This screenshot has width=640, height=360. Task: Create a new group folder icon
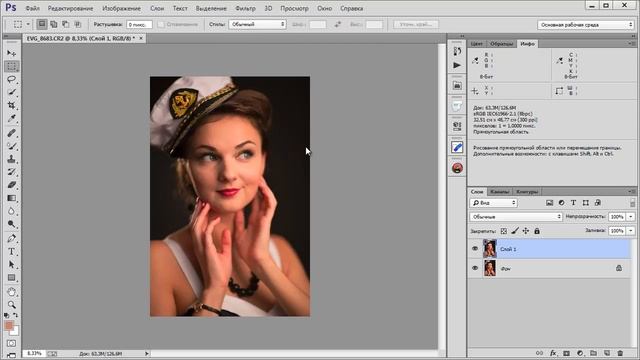click(593, 353)
